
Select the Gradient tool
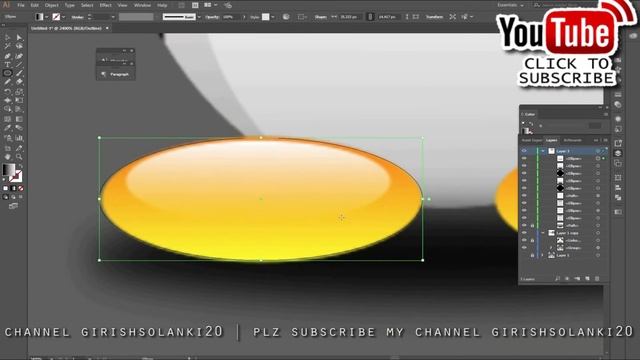19,119
